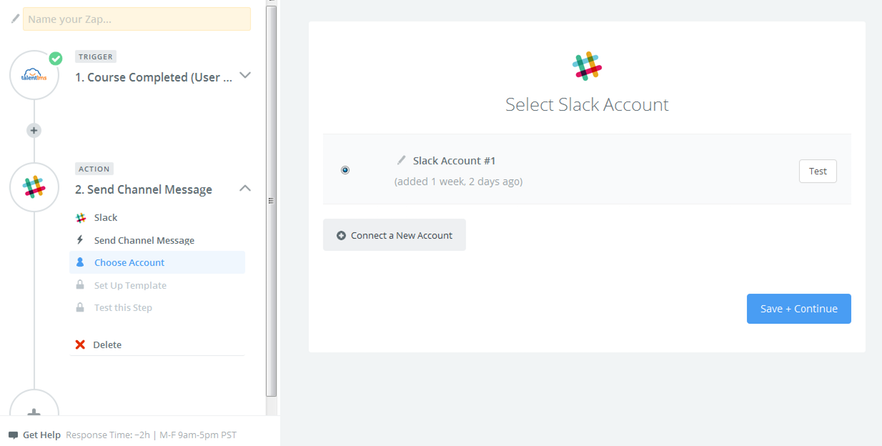Click the TalentLMS trigger app icon
Screen dimensions: 882x446
[34, 75]
